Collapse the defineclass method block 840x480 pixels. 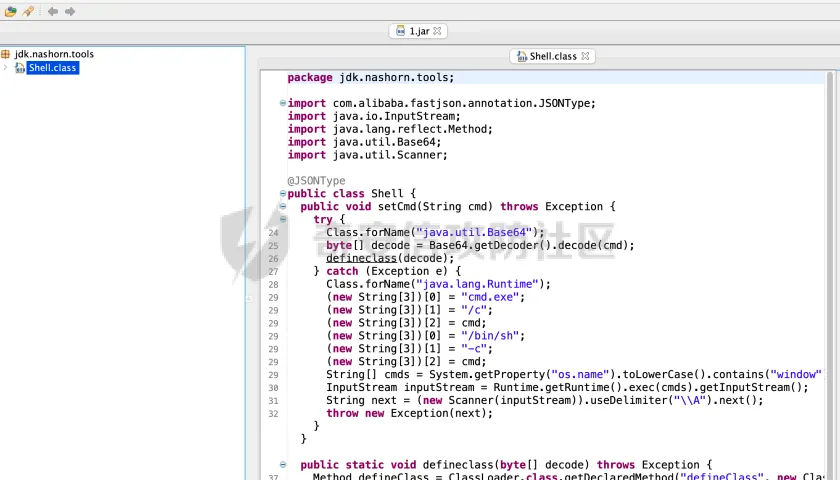[x=282, y=464]
